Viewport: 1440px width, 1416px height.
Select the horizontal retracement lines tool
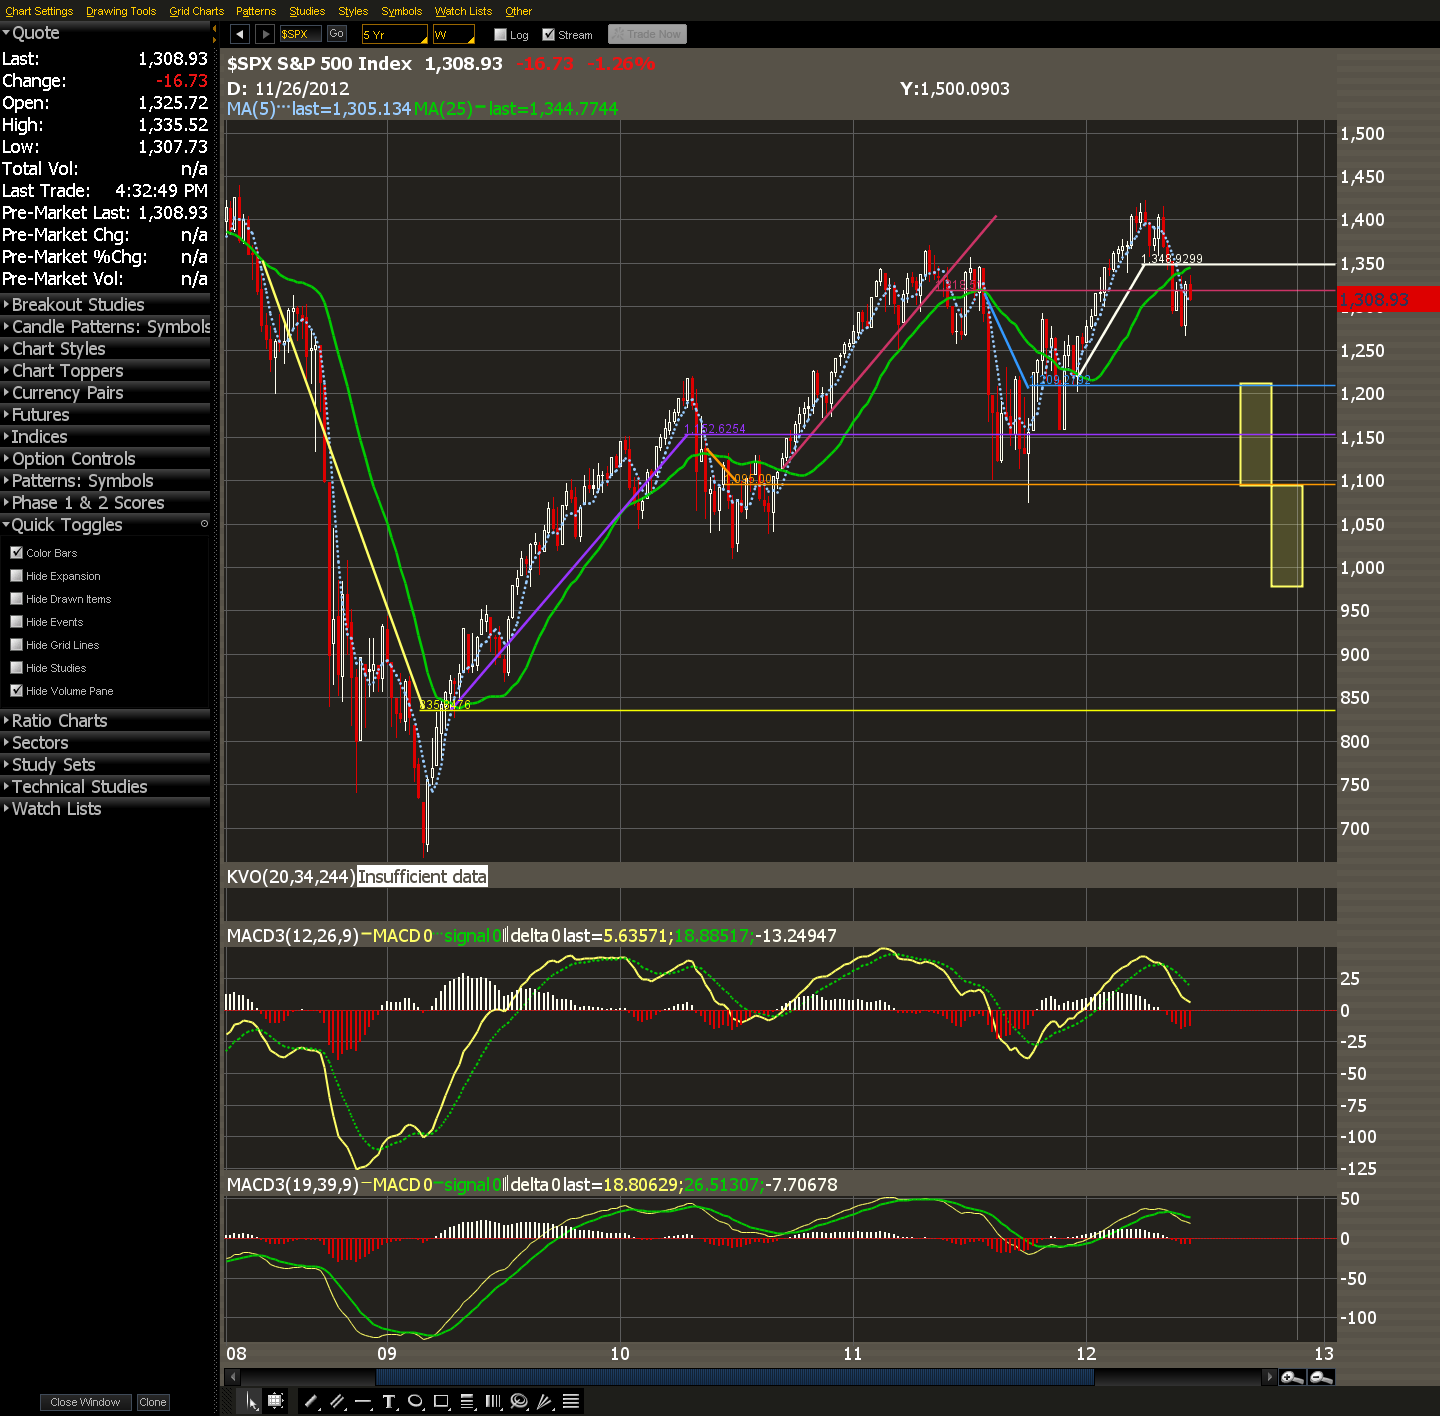468,1402
